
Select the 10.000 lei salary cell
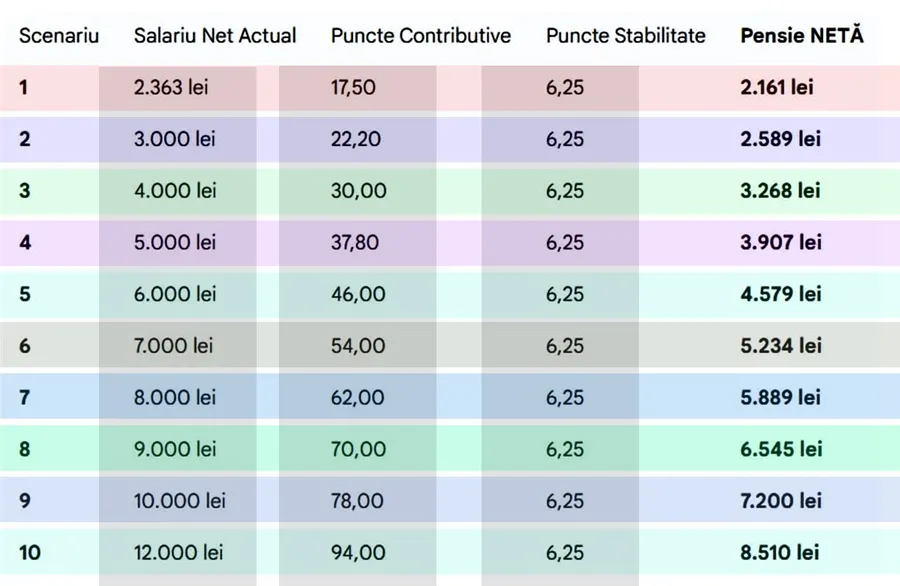(180, 500)
